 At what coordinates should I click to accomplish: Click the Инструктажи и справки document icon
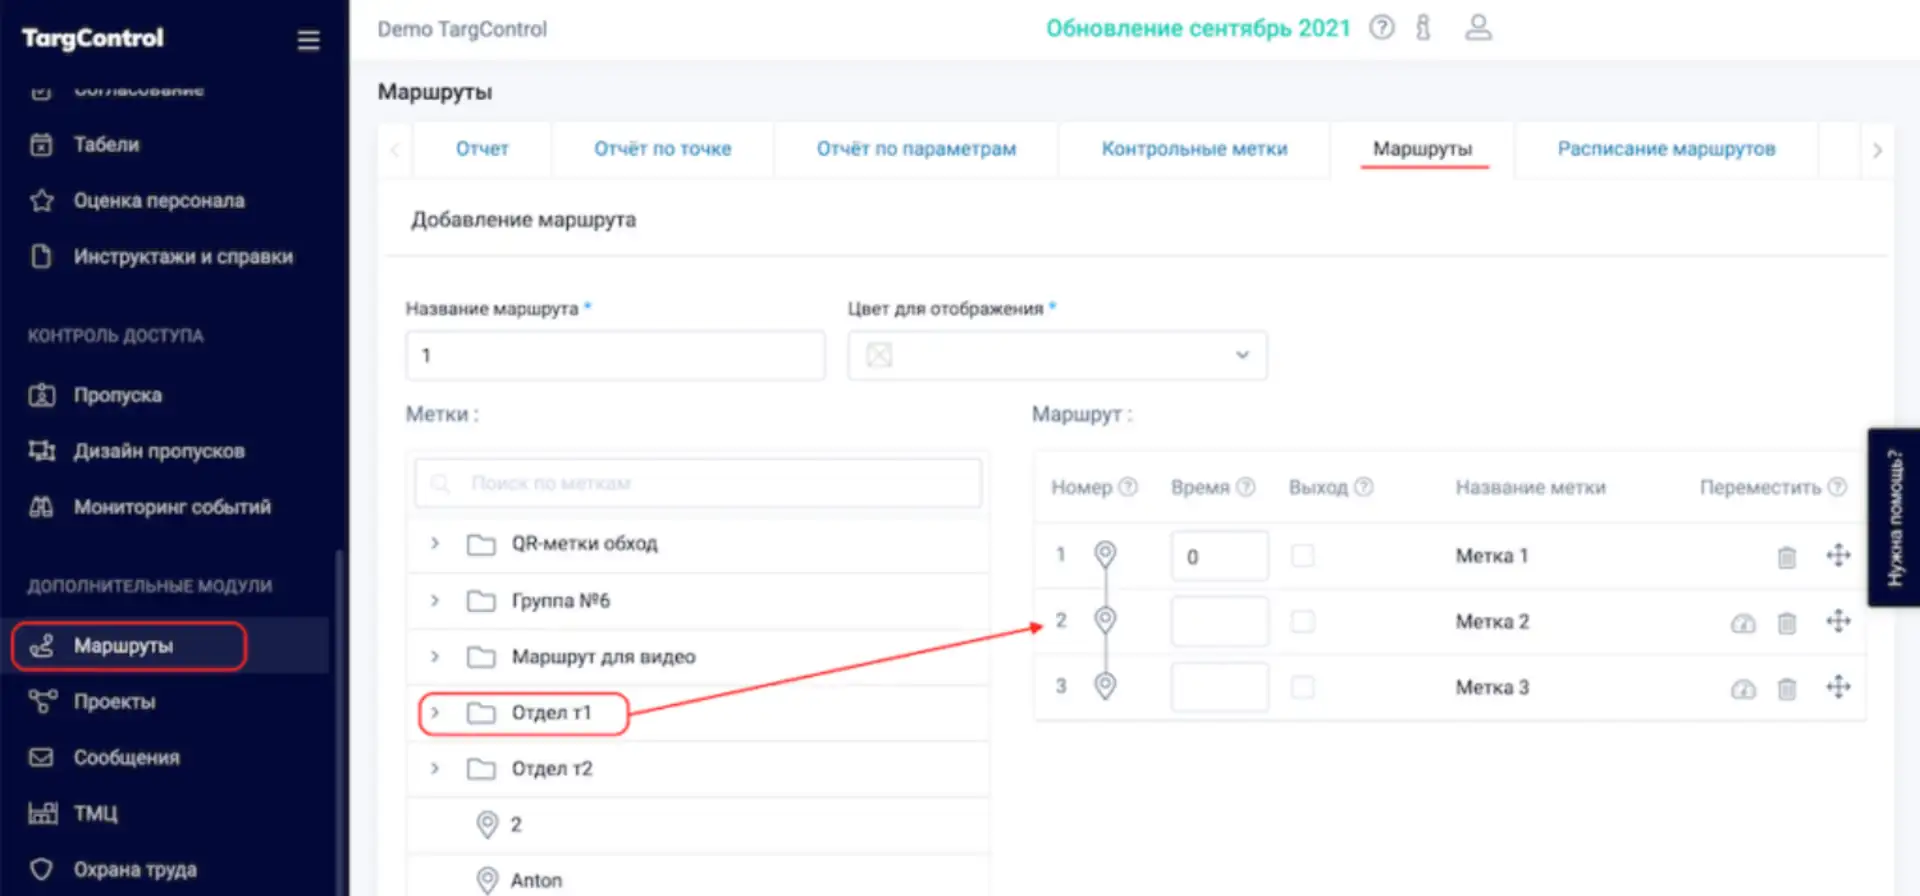click(41, 257)
